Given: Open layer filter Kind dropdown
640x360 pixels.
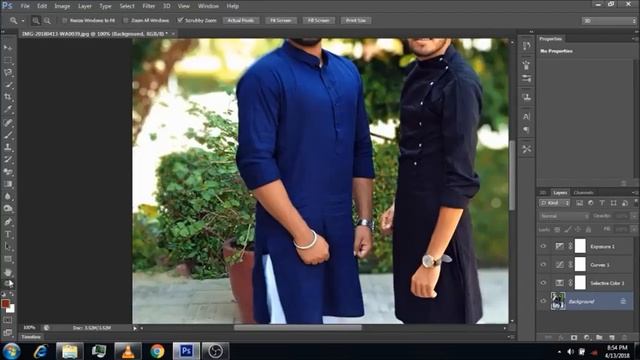Looking at the screenshot, I should pyautogui.click(x=554, y=203).
